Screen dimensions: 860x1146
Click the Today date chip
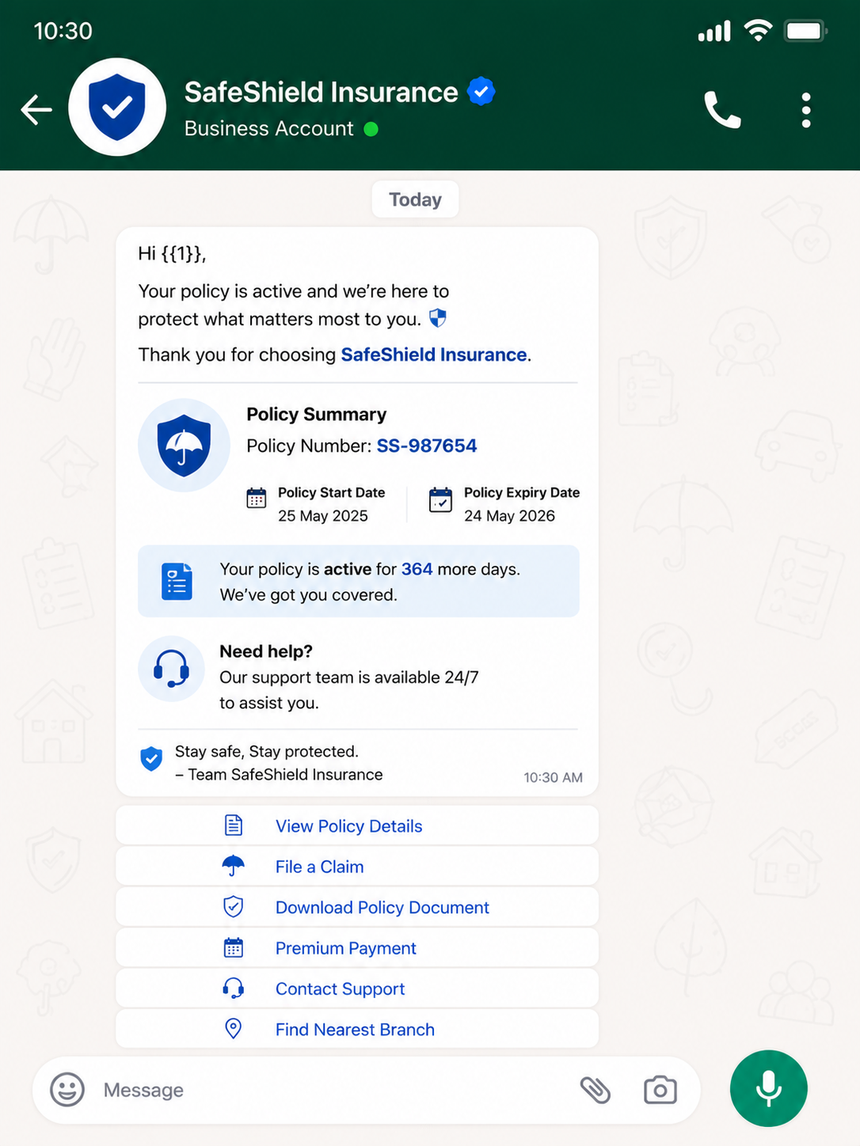click(x=415, y=200)
